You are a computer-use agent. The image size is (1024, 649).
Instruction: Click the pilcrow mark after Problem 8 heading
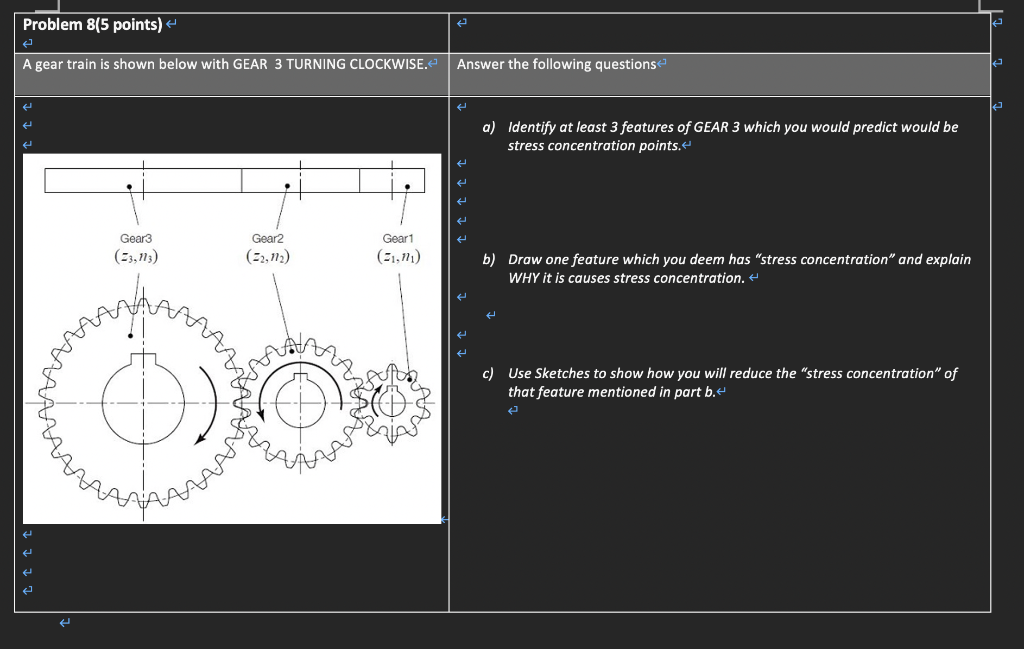[170, 24]
